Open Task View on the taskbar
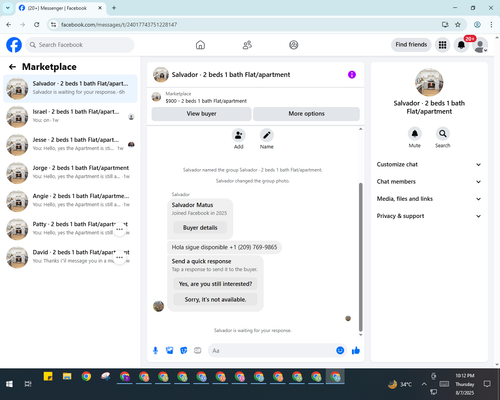 click(28, 384)
